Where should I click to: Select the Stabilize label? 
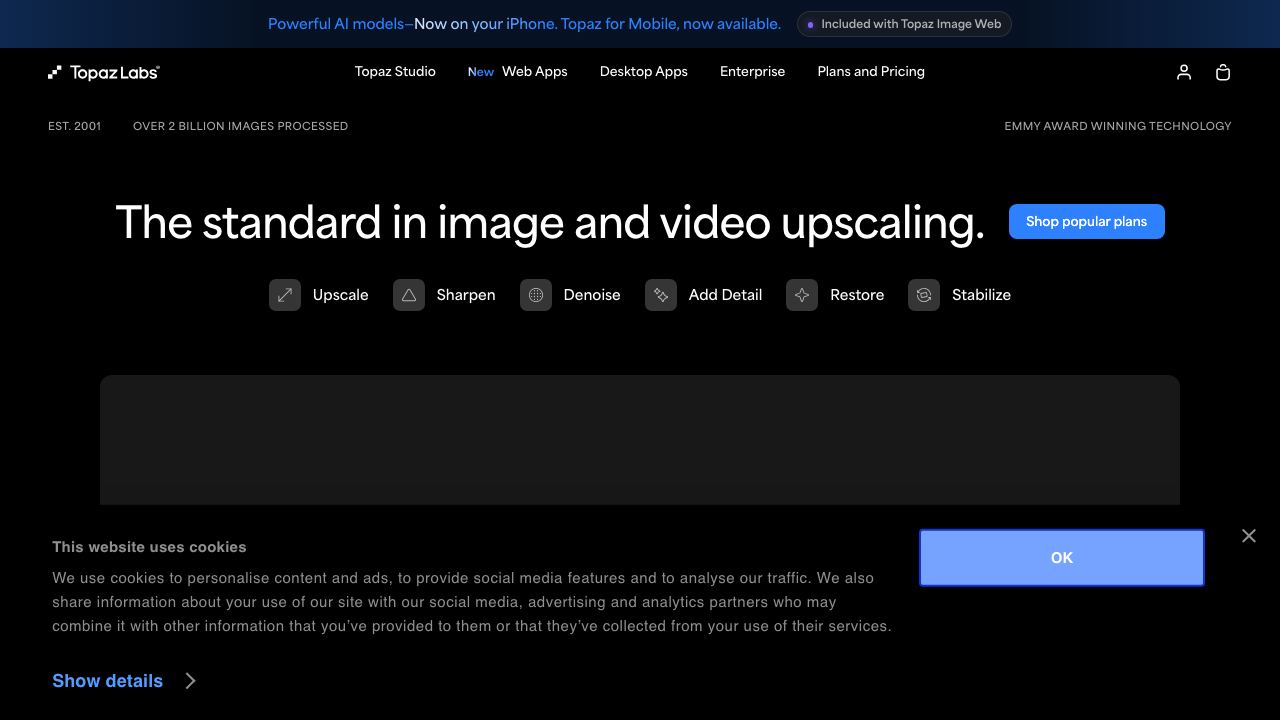click(x=981, y=295)
